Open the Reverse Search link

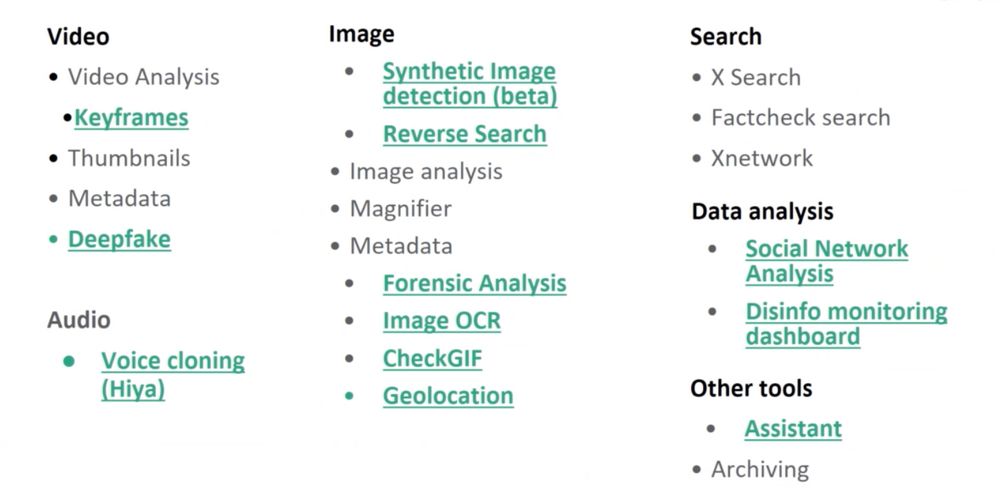[464, 134]
